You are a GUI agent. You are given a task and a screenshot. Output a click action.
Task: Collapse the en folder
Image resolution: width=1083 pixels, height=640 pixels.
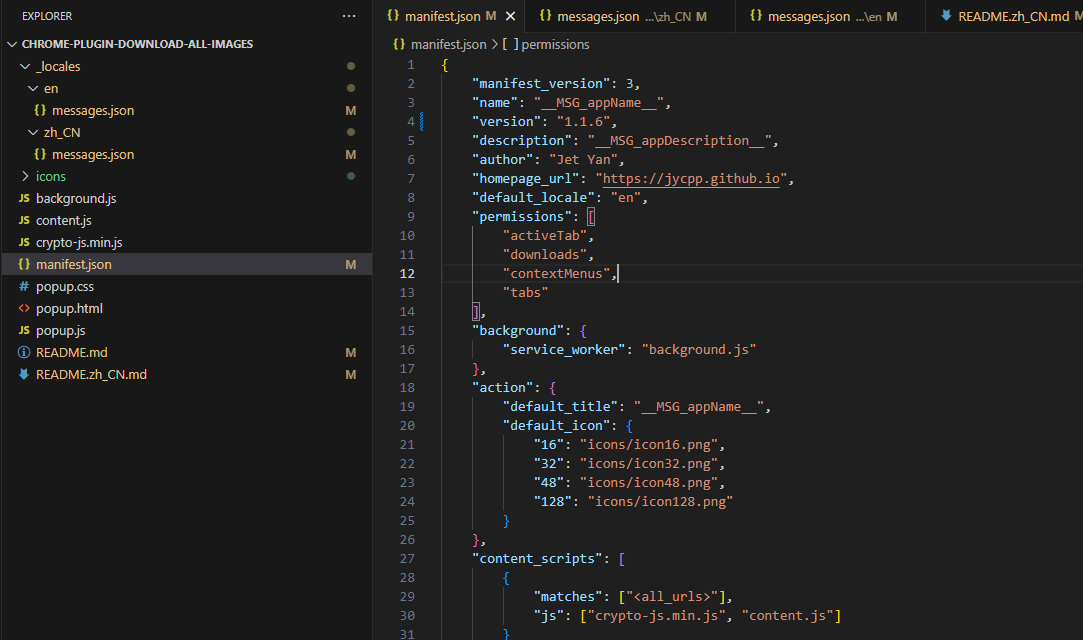(x=33, y=88)
